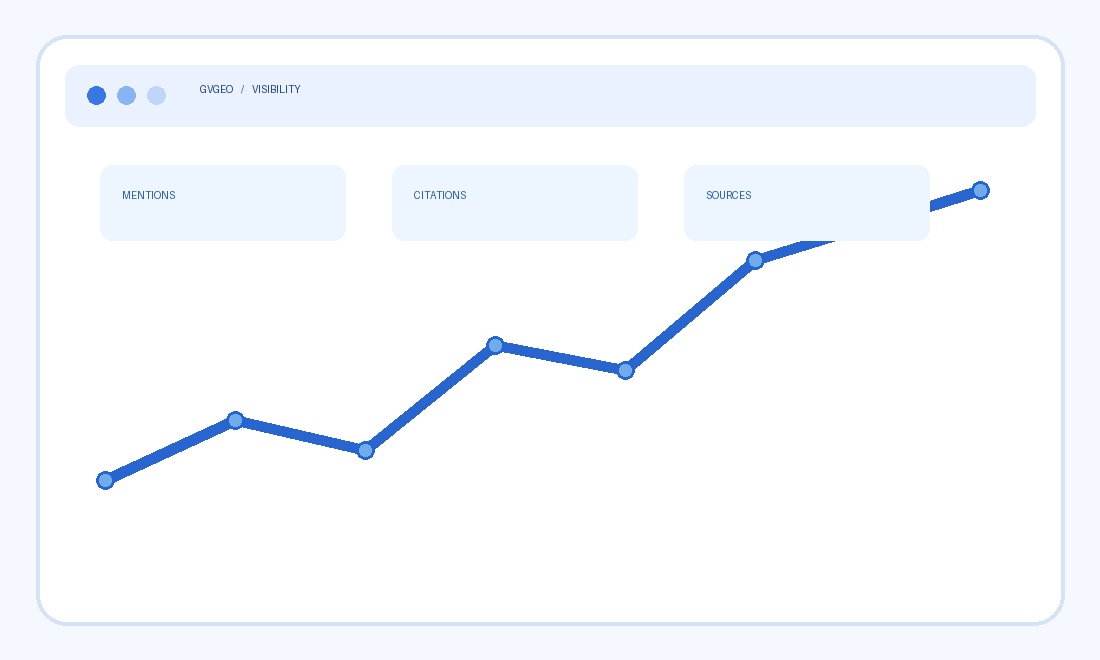Viewport: 1100px width, 660px height.
Task: Click the darkest blue window dot
Action: (96, 95)
